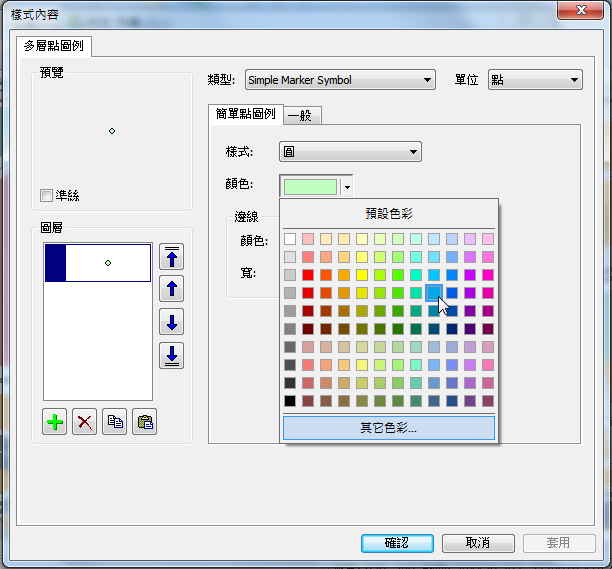Open 其它色彩 more colors option

pyautogui.click(x=389, y=428)
